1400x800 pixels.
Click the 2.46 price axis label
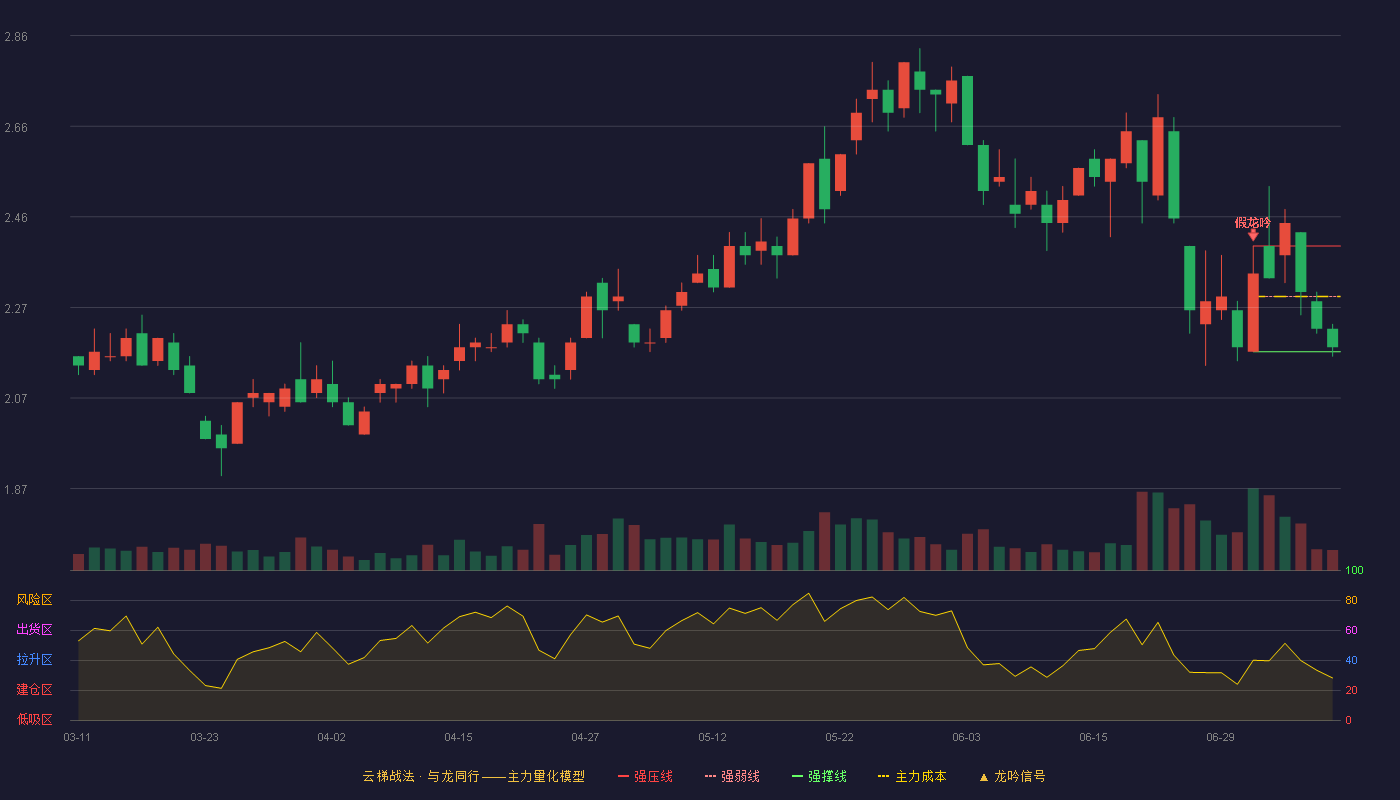tap(16, 218)
